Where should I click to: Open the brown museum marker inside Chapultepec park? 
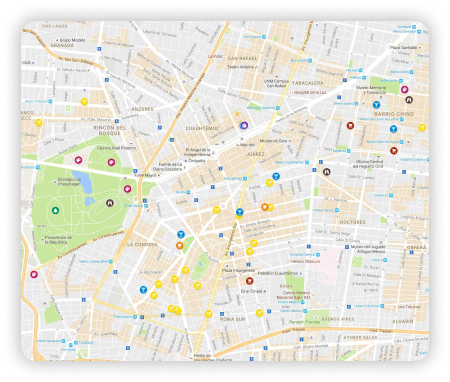point(110,203)
